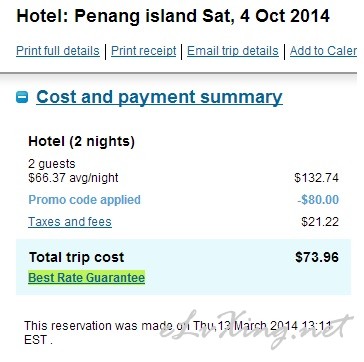Click the $66.37 avg/night rate text
Screen dimensions: 364x362
pos(73,178)
